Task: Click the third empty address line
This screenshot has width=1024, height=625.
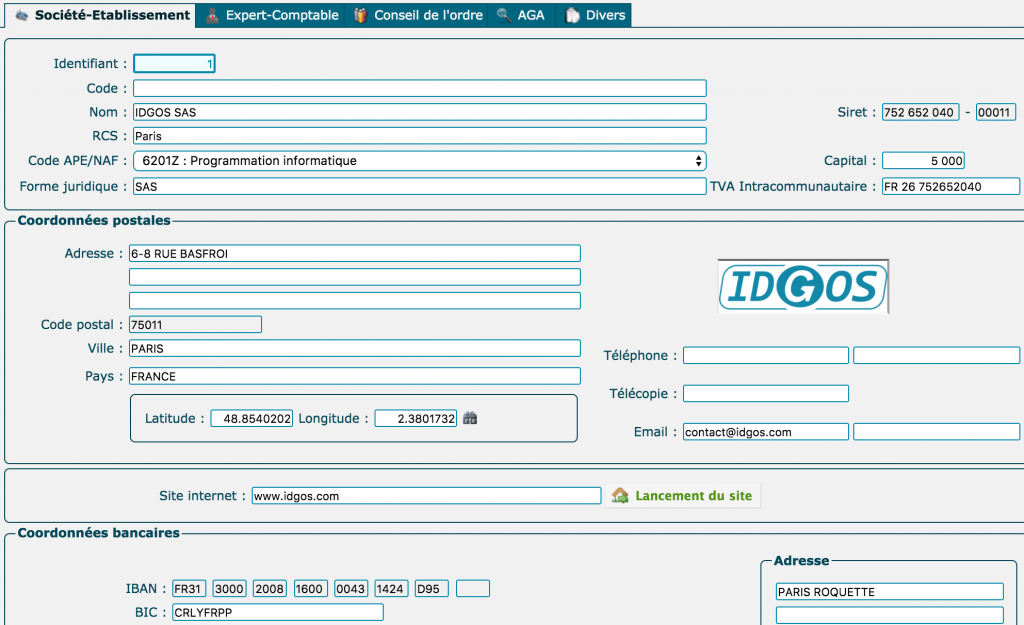Action: point(355,300)
